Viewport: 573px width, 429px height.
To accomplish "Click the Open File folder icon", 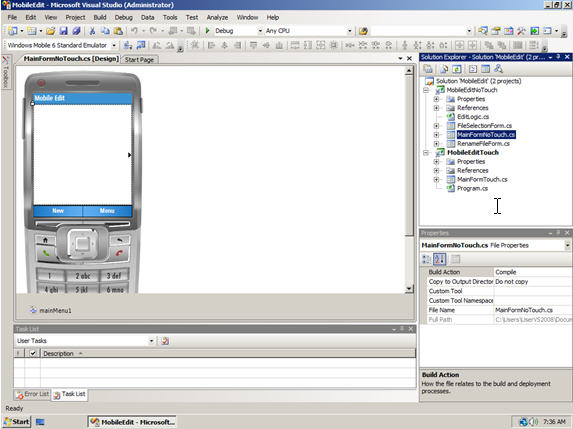I will tap(50, 31).
